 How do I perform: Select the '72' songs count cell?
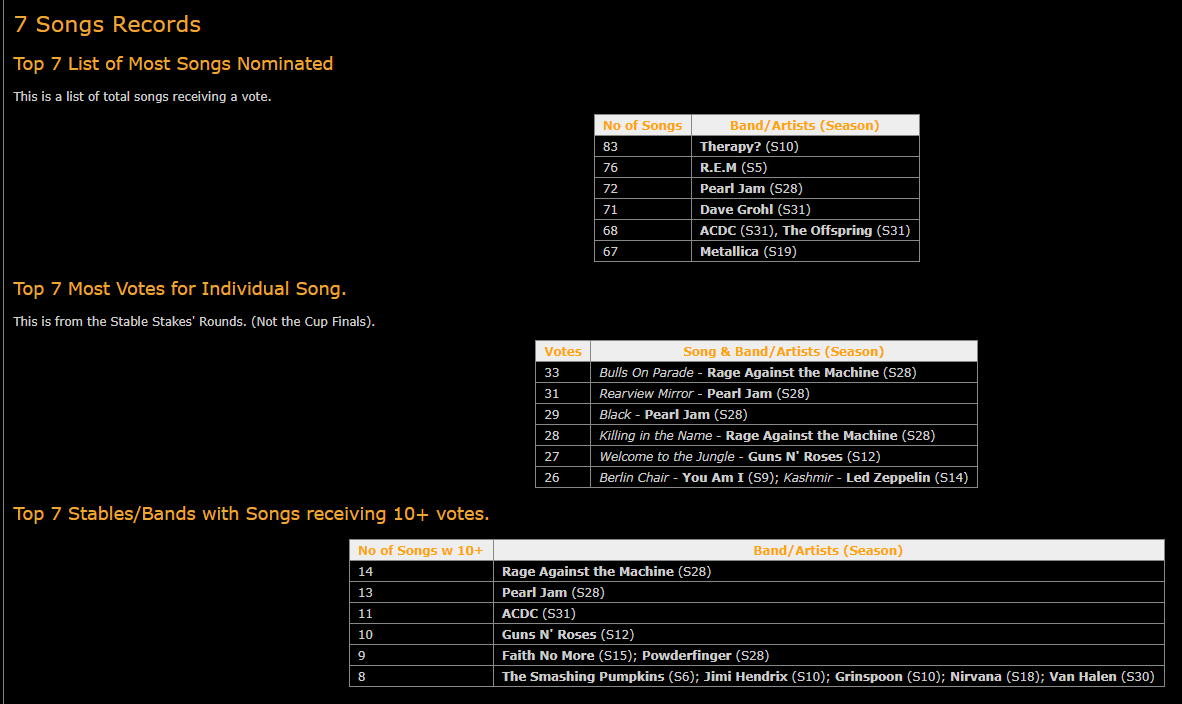click(642, 188)
